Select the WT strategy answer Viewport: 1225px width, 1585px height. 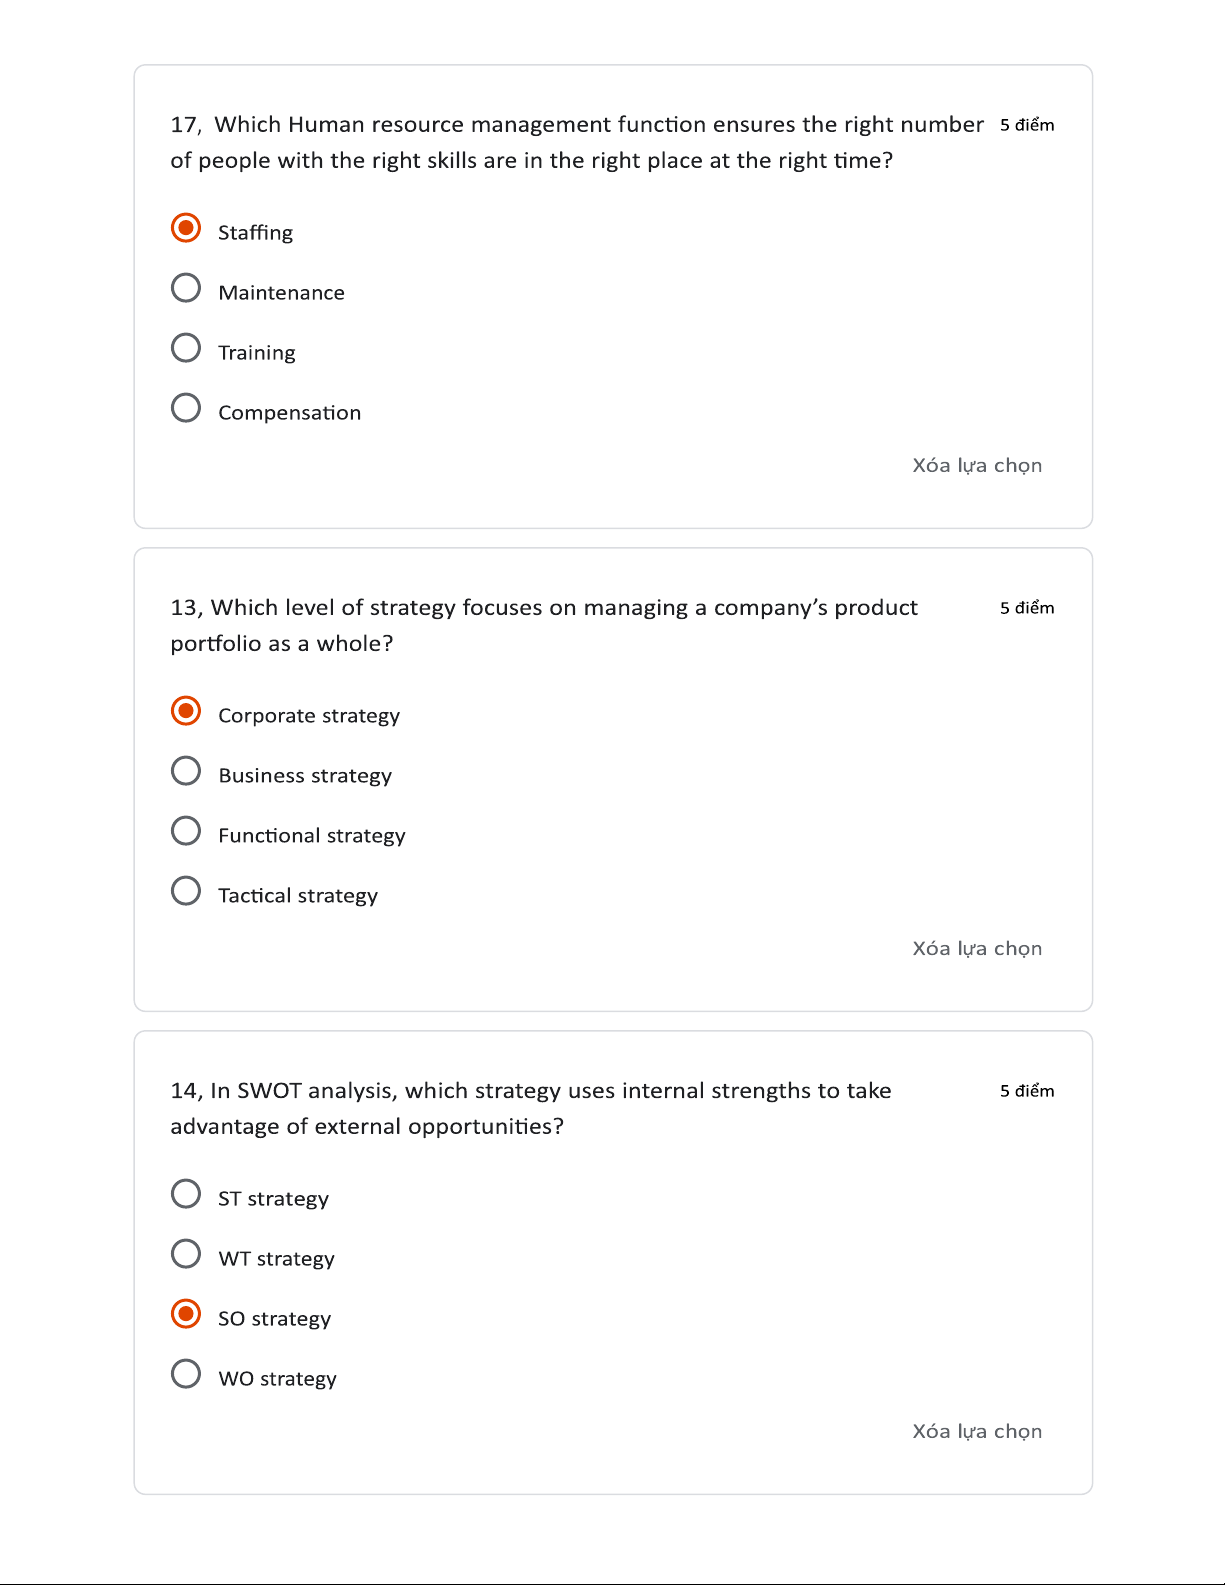pos(186,1254)
